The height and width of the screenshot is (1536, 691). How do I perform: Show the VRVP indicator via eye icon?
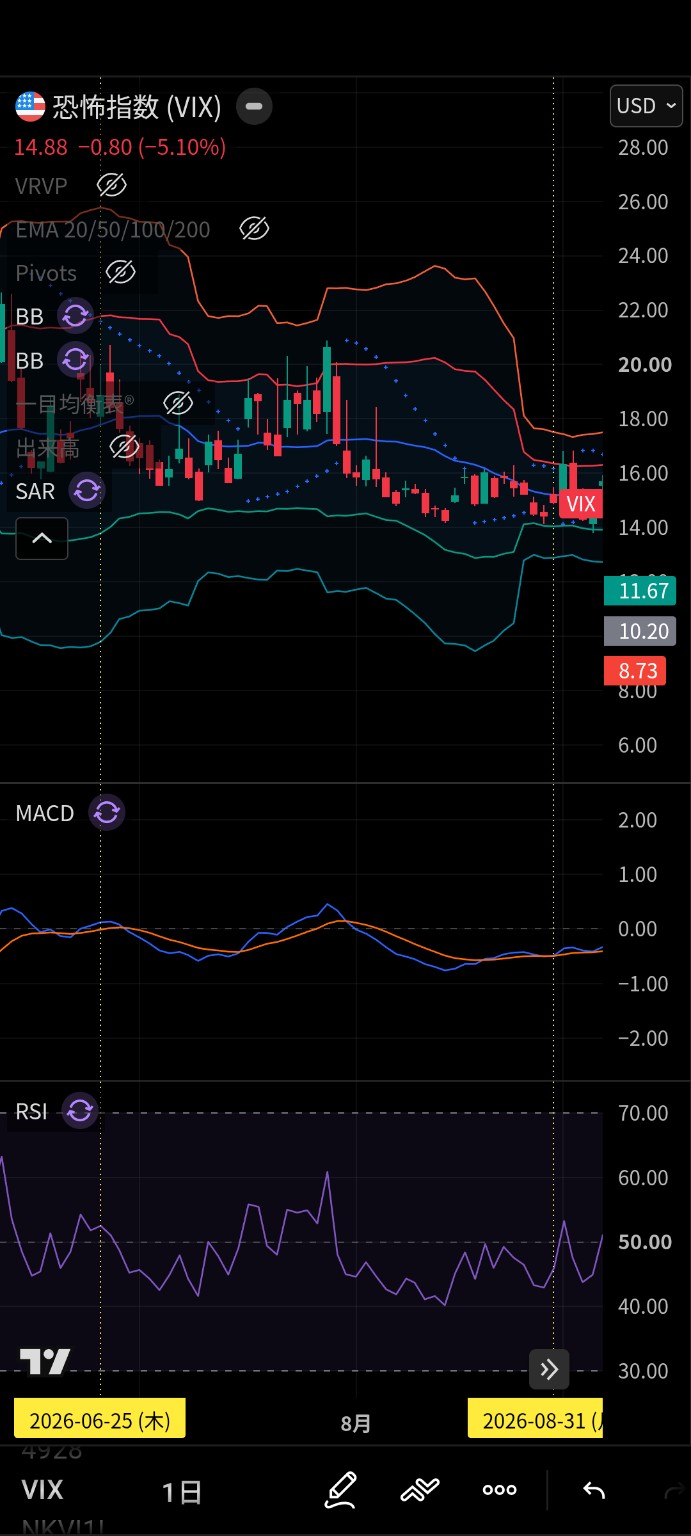[x=112, y=185]
